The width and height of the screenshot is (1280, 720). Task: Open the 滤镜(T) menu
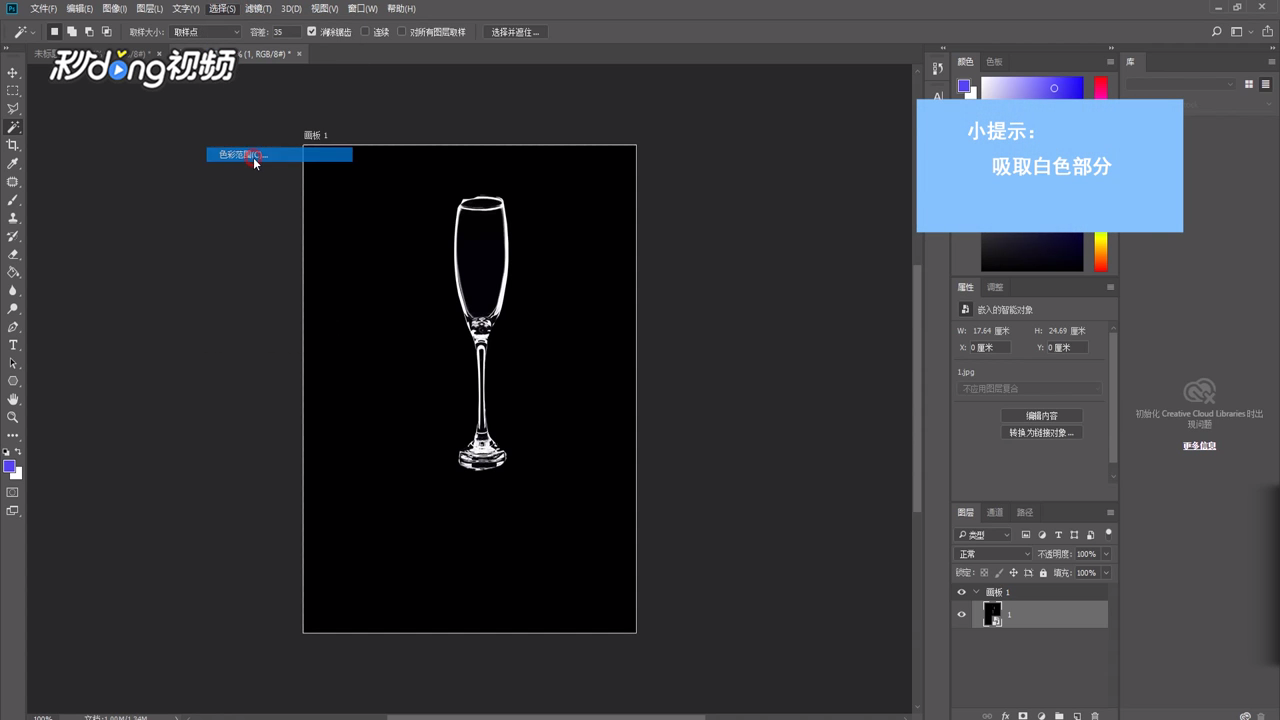pos(258,8)
